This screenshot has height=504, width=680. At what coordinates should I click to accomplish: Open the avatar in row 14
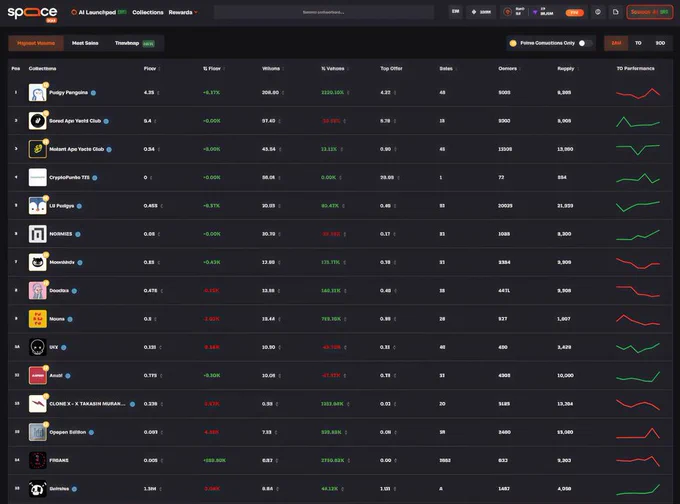(37, 460)
